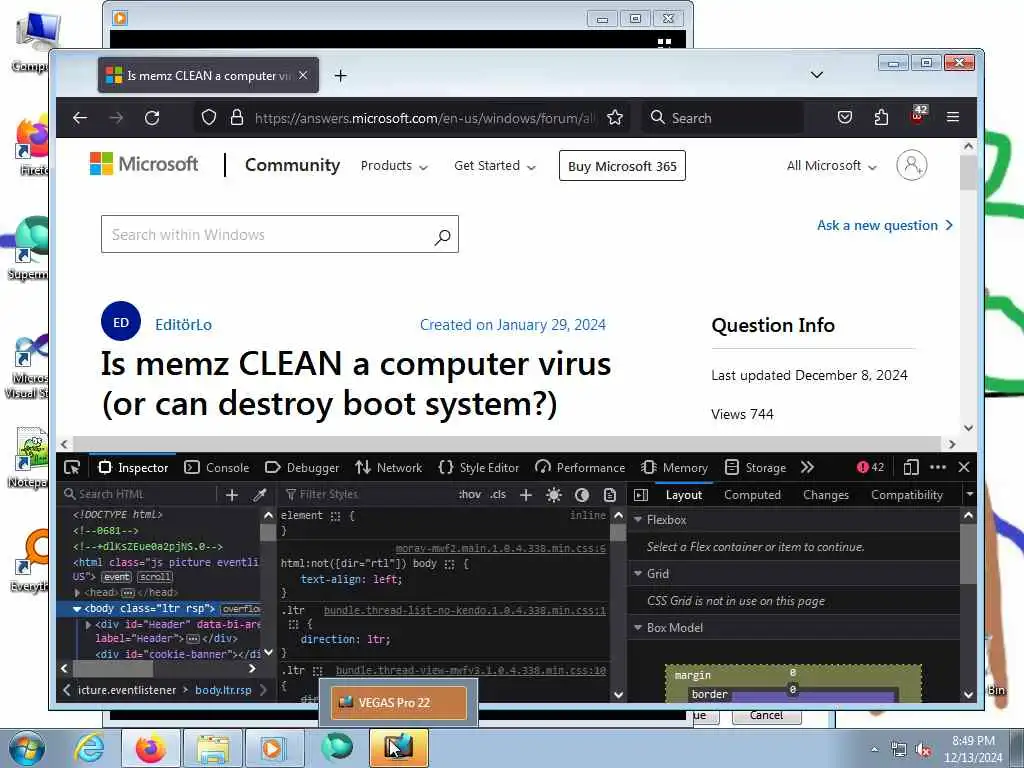The image size is (1024, 768).
Task: Click the 42 errors indicator
Action: coord(870,468)
